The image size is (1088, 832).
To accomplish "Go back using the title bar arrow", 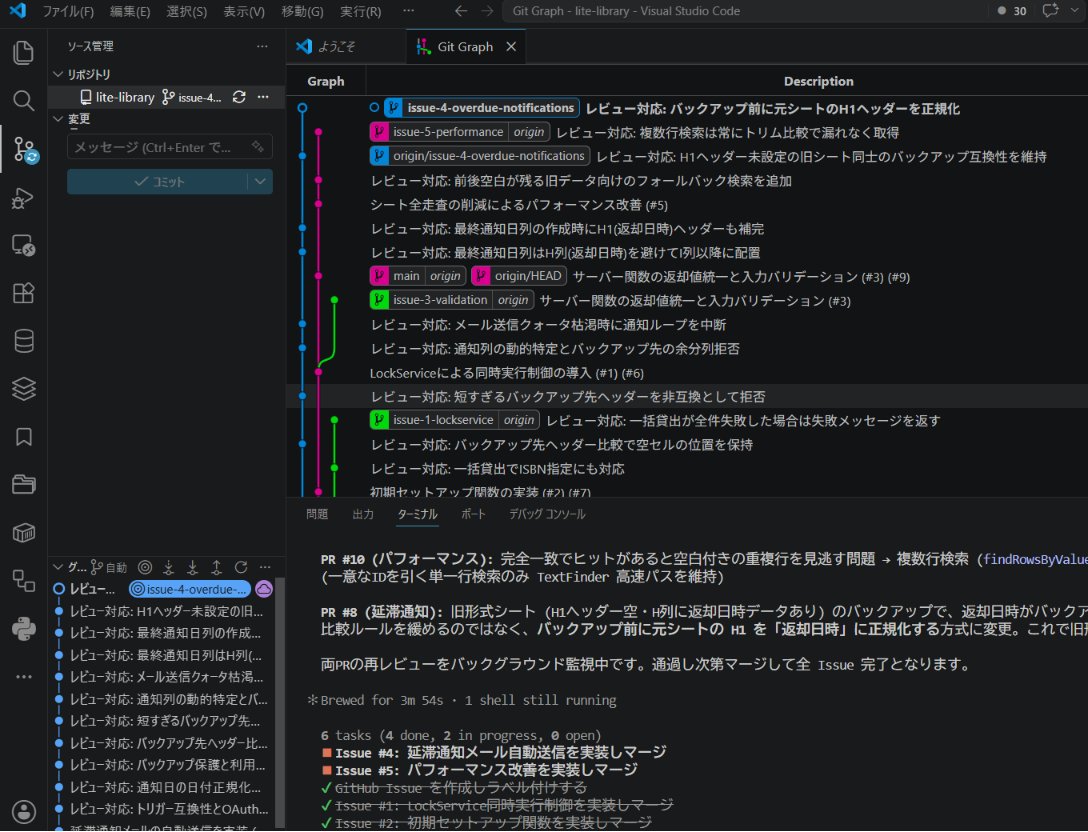I will [x=461, y=11].
